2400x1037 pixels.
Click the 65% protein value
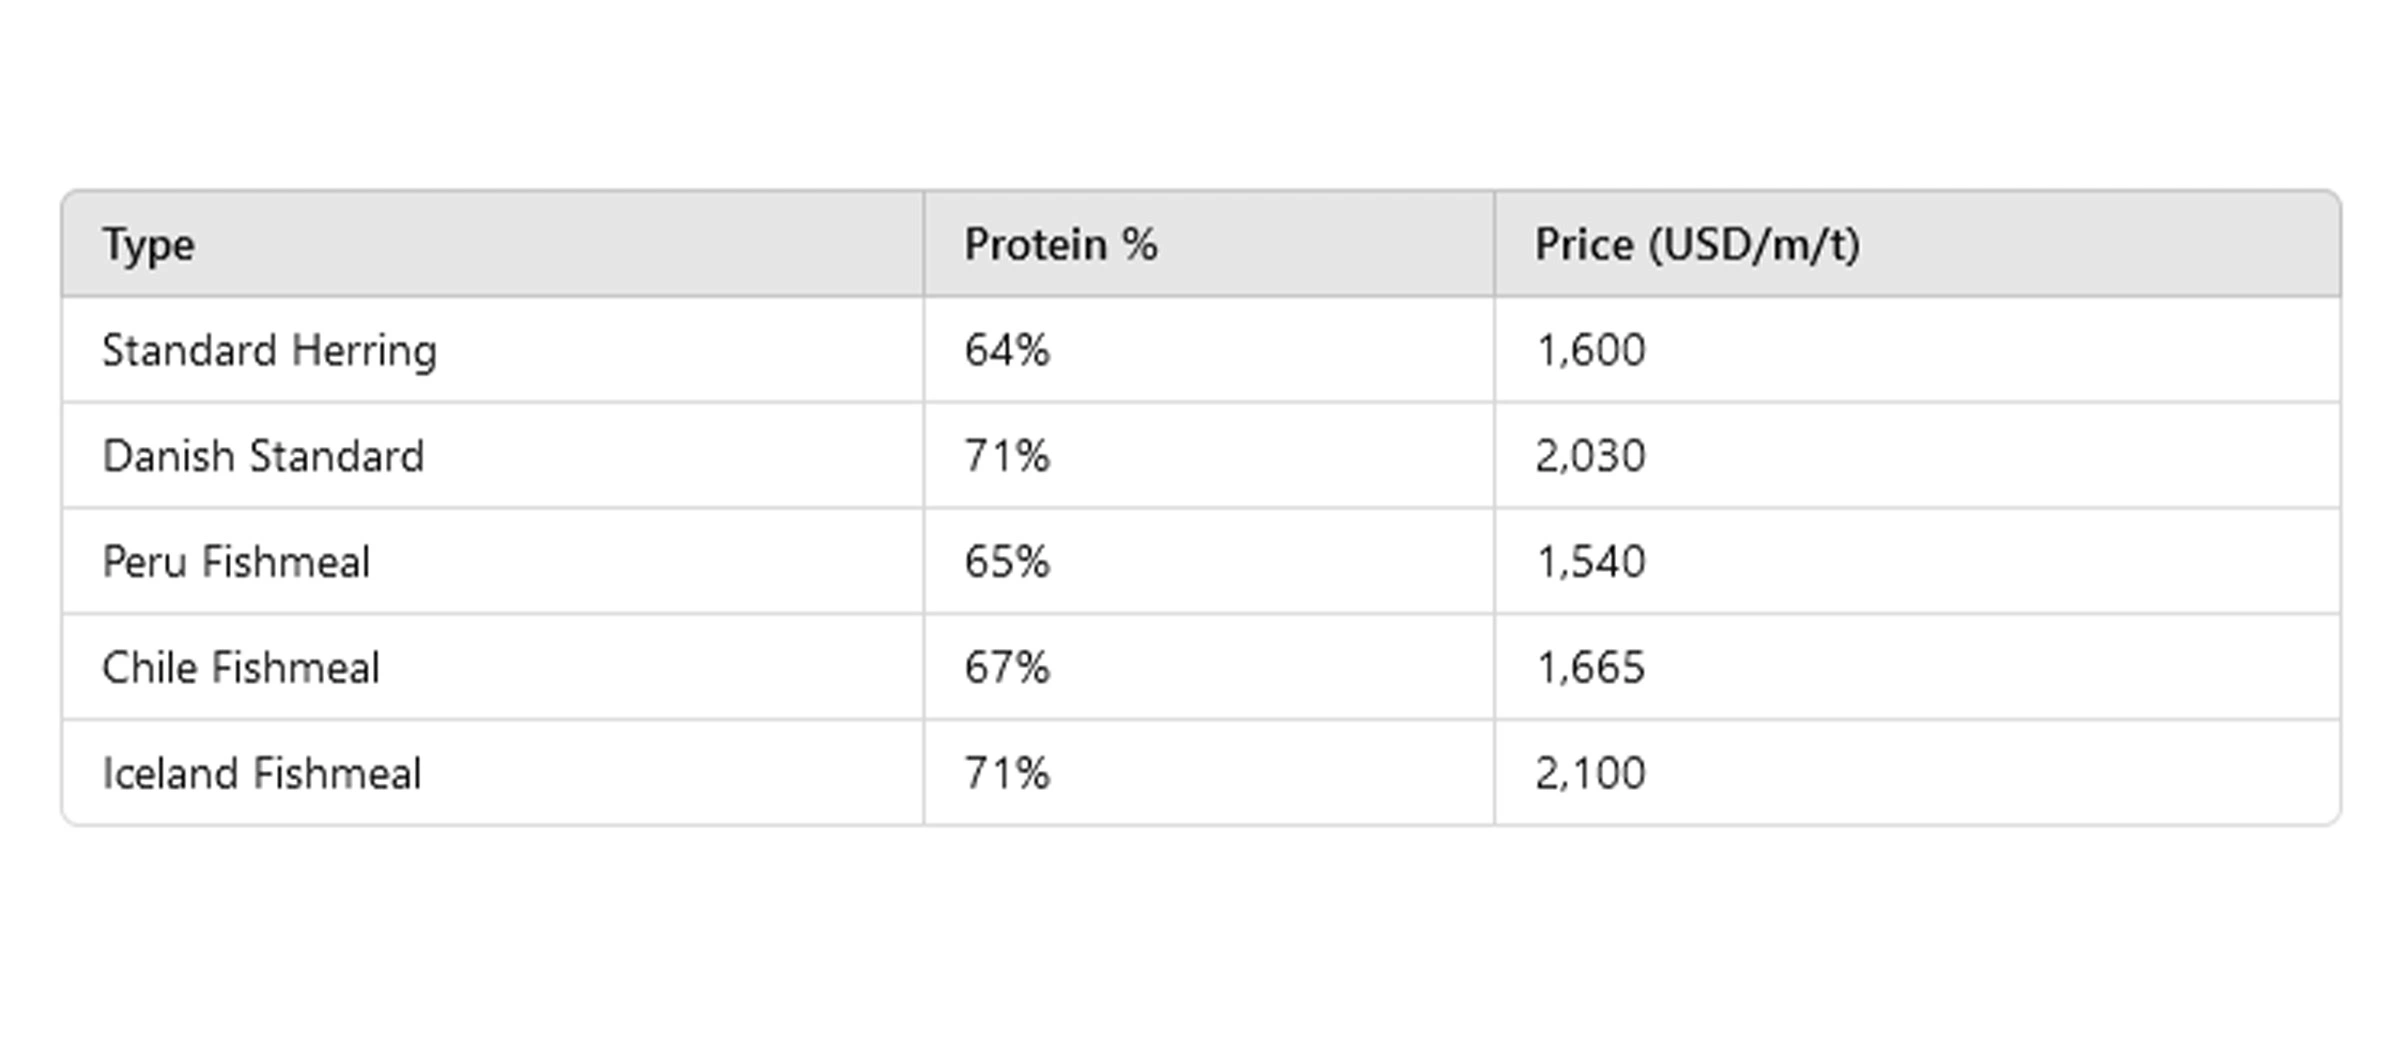(1006, 562)
